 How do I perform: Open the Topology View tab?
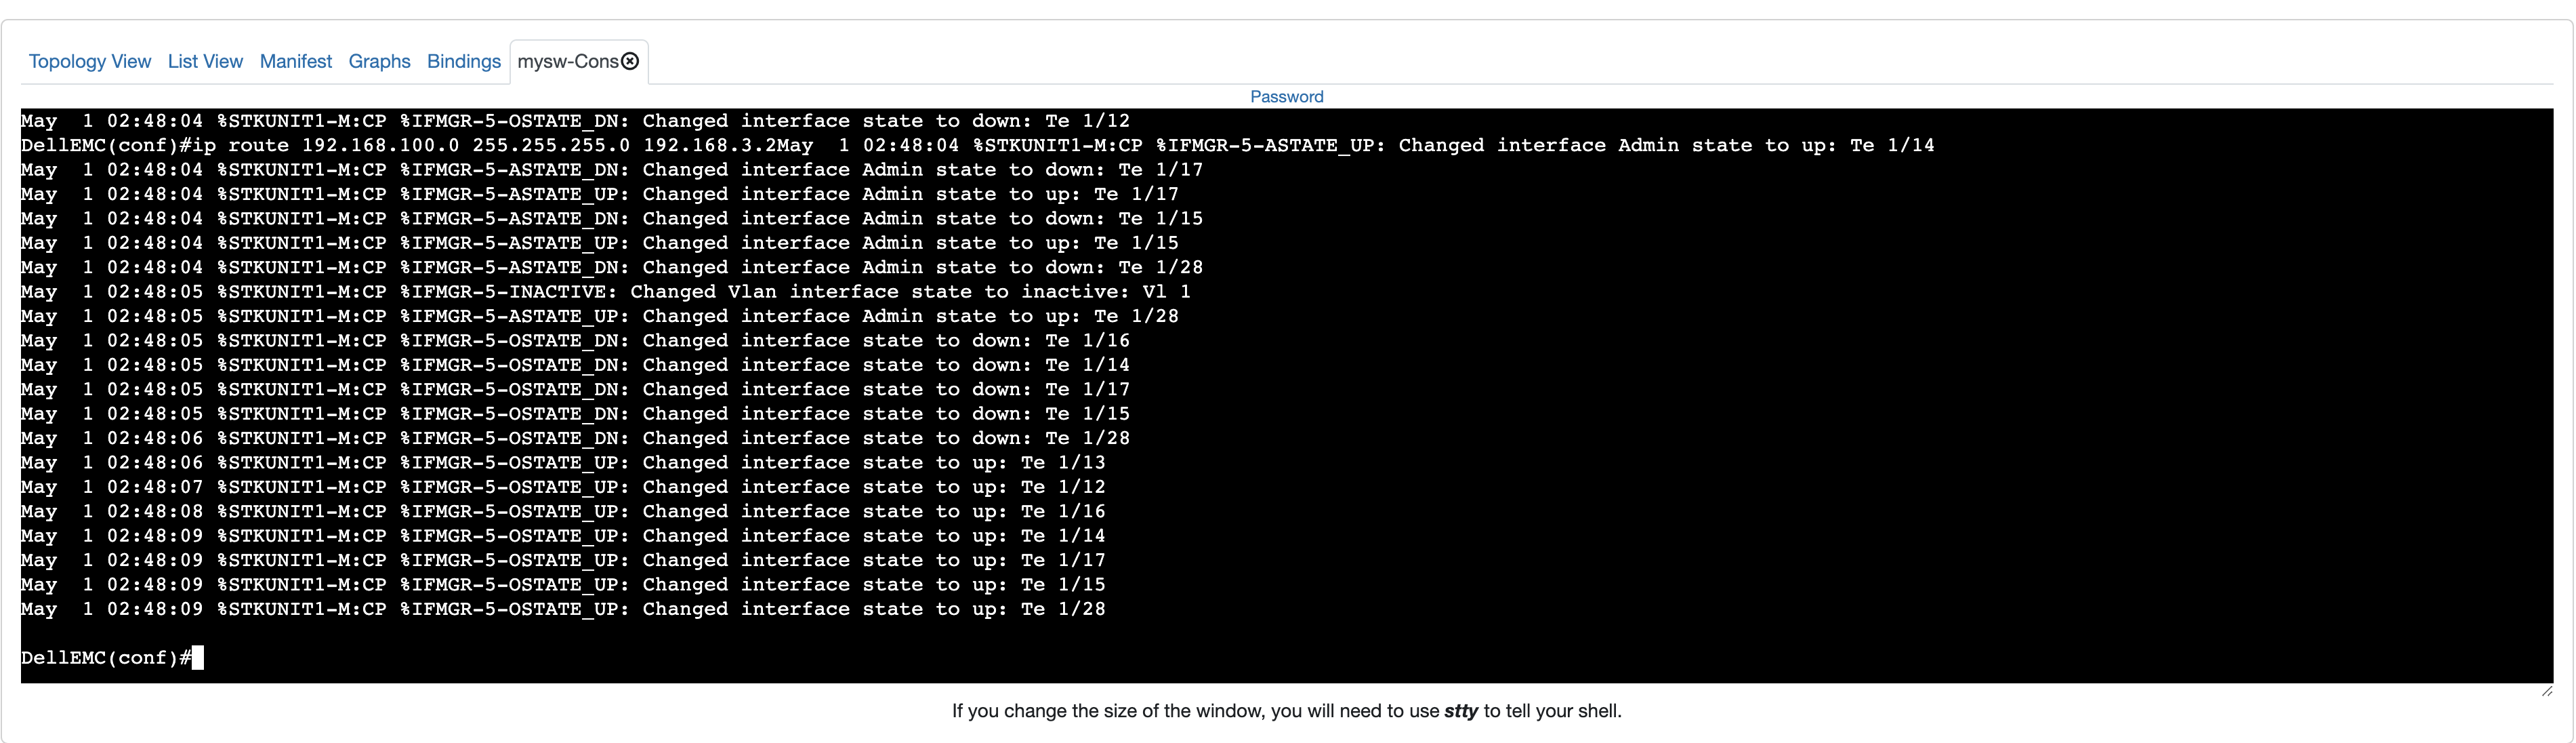pyautogui.click(x=90, y=62)
